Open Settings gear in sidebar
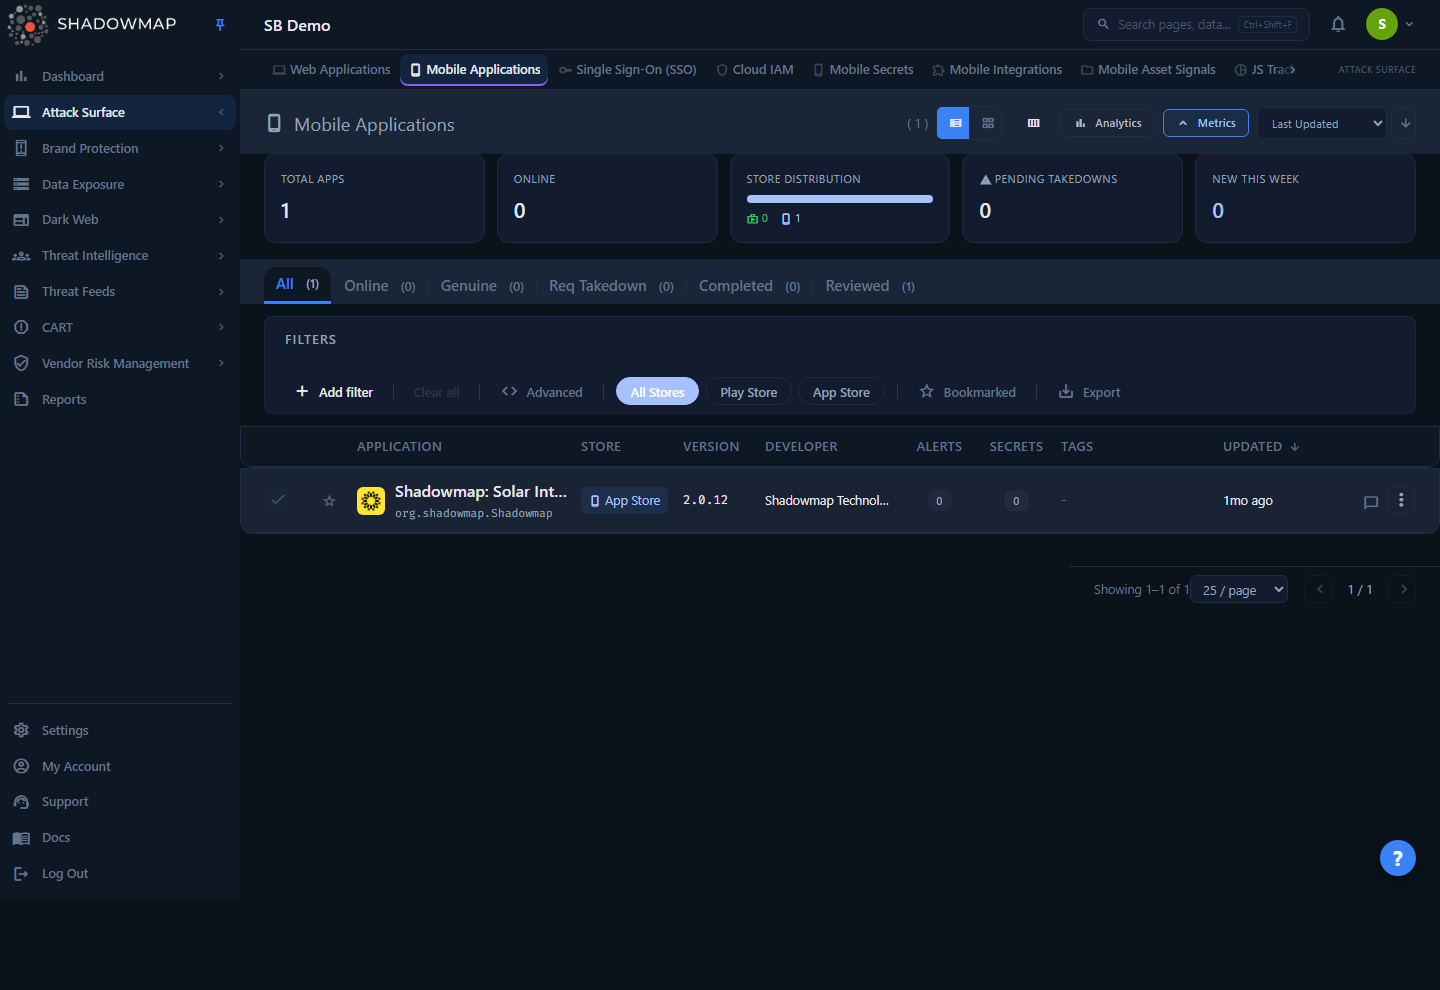Image resolution: width=1440 pixels, height=990 pixels. pos(21,730)
